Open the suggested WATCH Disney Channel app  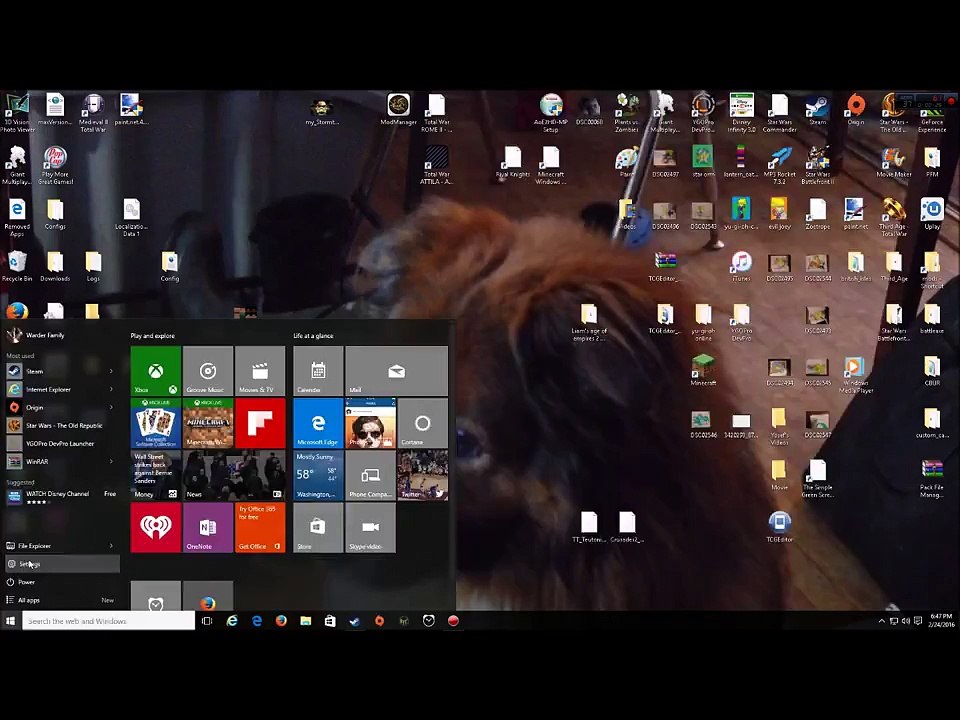coord(62,497)
